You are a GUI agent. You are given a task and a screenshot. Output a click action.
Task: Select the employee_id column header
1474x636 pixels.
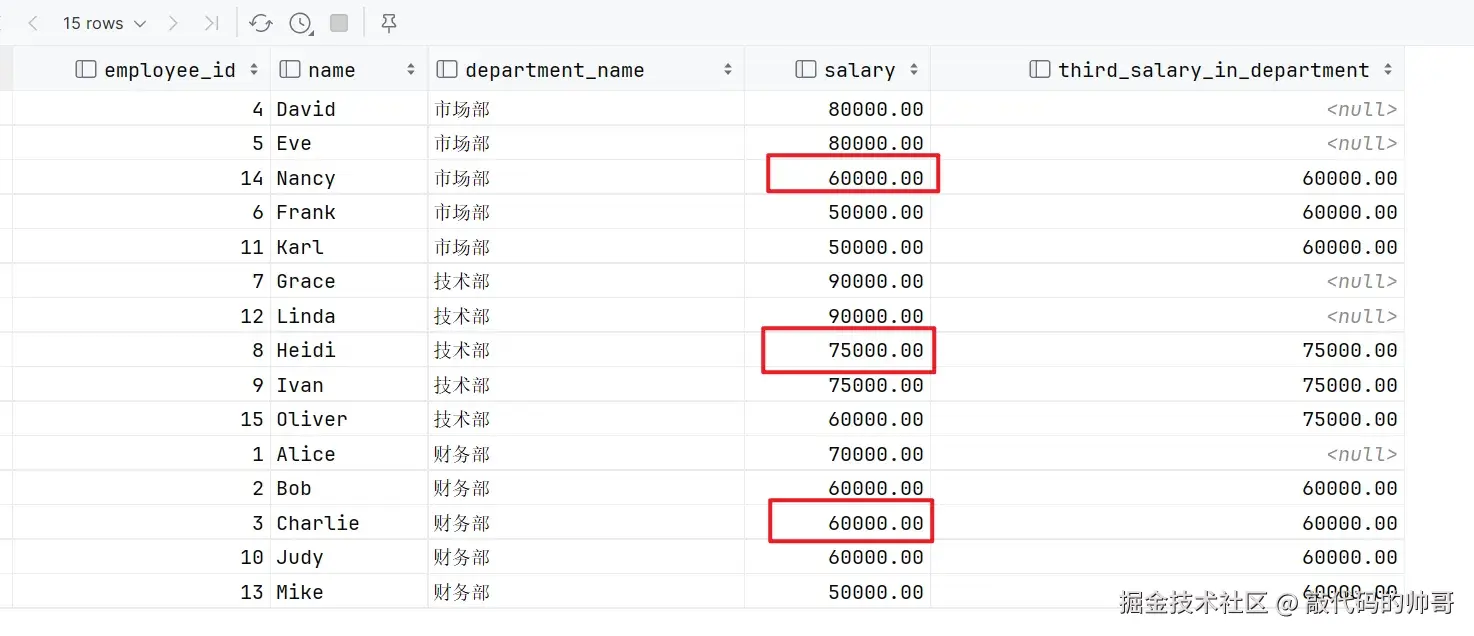[x=141, y=70]
